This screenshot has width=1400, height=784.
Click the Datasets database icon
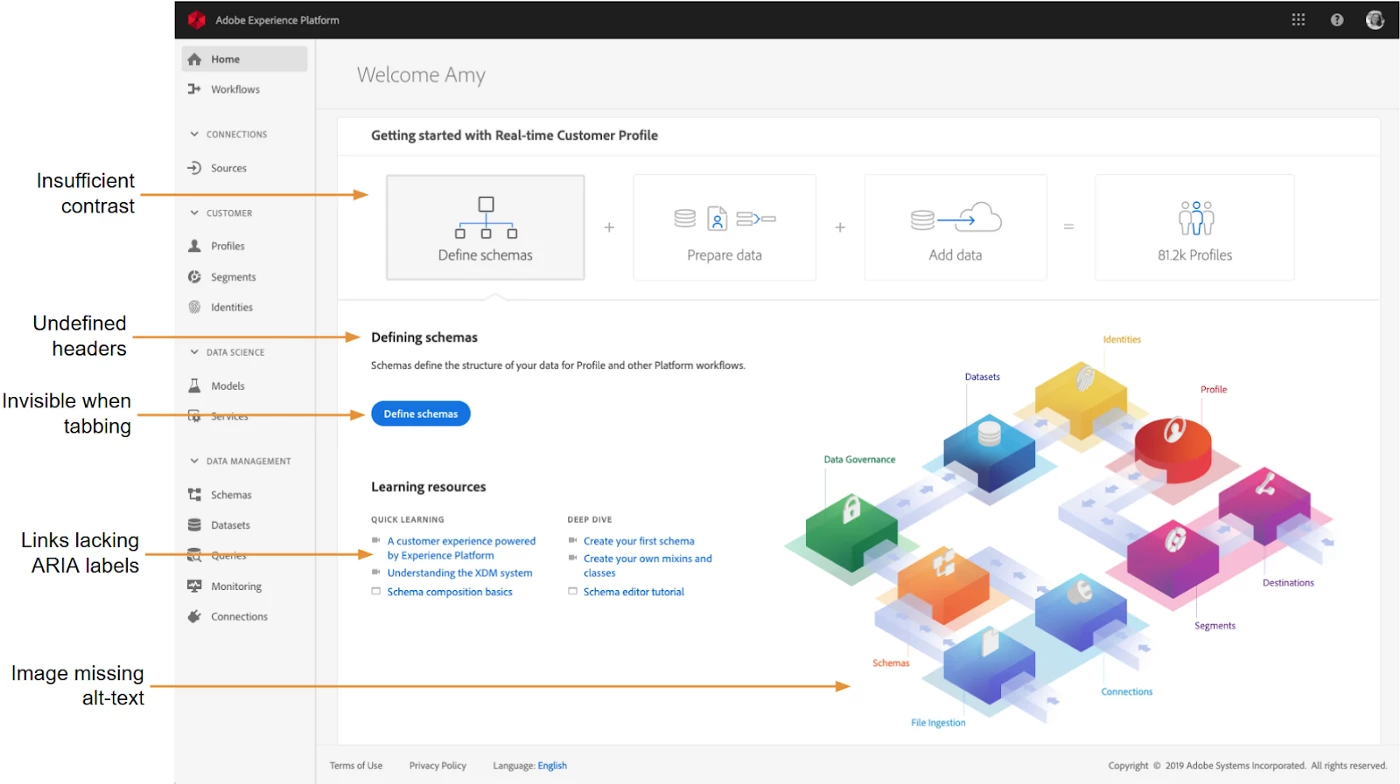click(x=195, y=525)
